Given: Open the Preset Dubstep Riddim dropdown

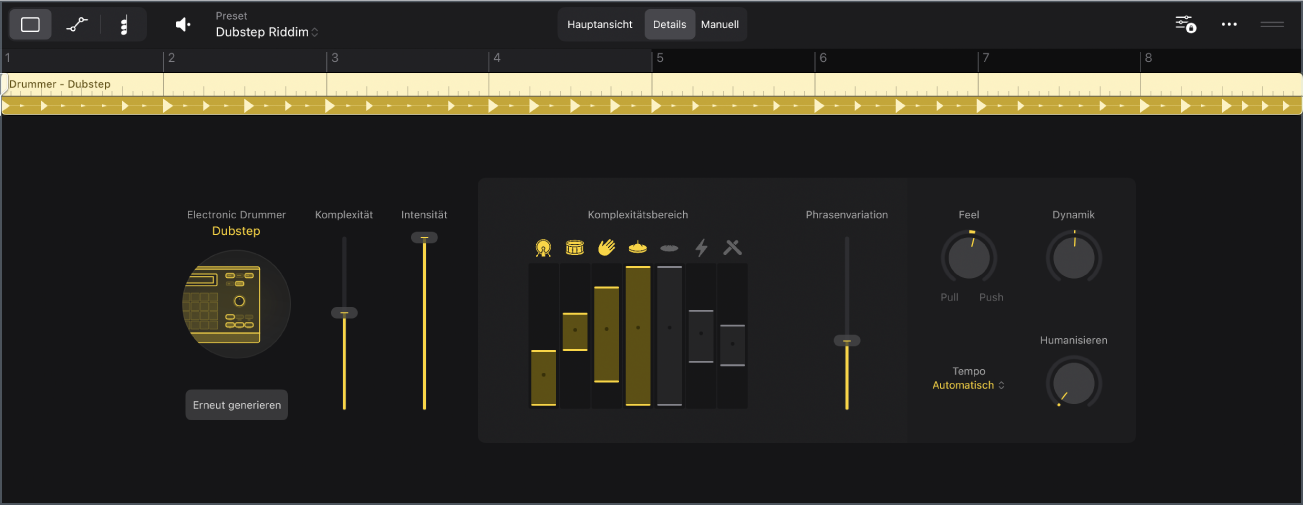Looking at the screenshot, I should pos(267,32).
